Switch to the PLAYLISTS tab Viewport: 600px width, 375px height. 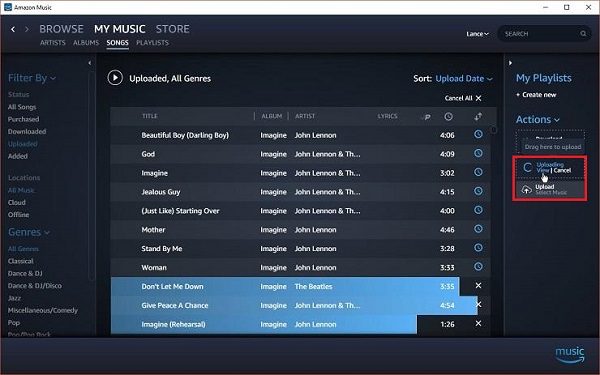tap(152, 42)
